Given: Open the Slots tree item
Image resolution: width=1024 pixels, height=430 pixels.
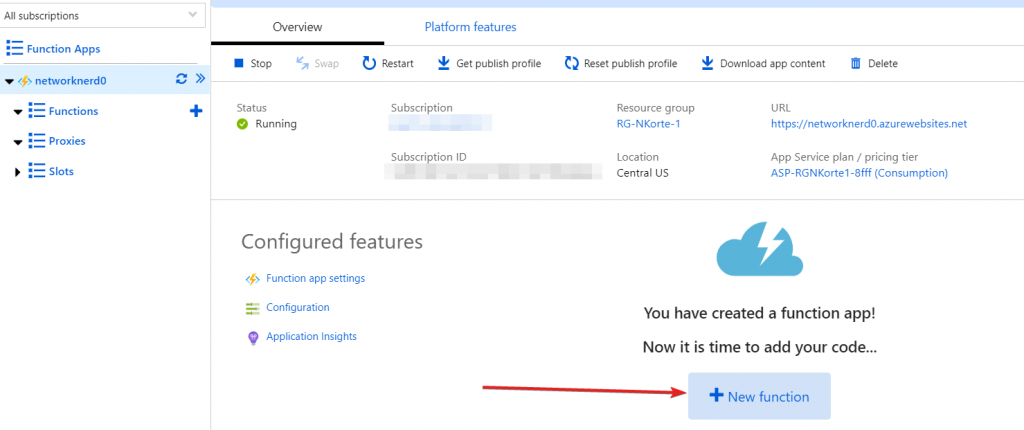Looking at the screenshot, I should pyautogui.click(x=61, y=171).
